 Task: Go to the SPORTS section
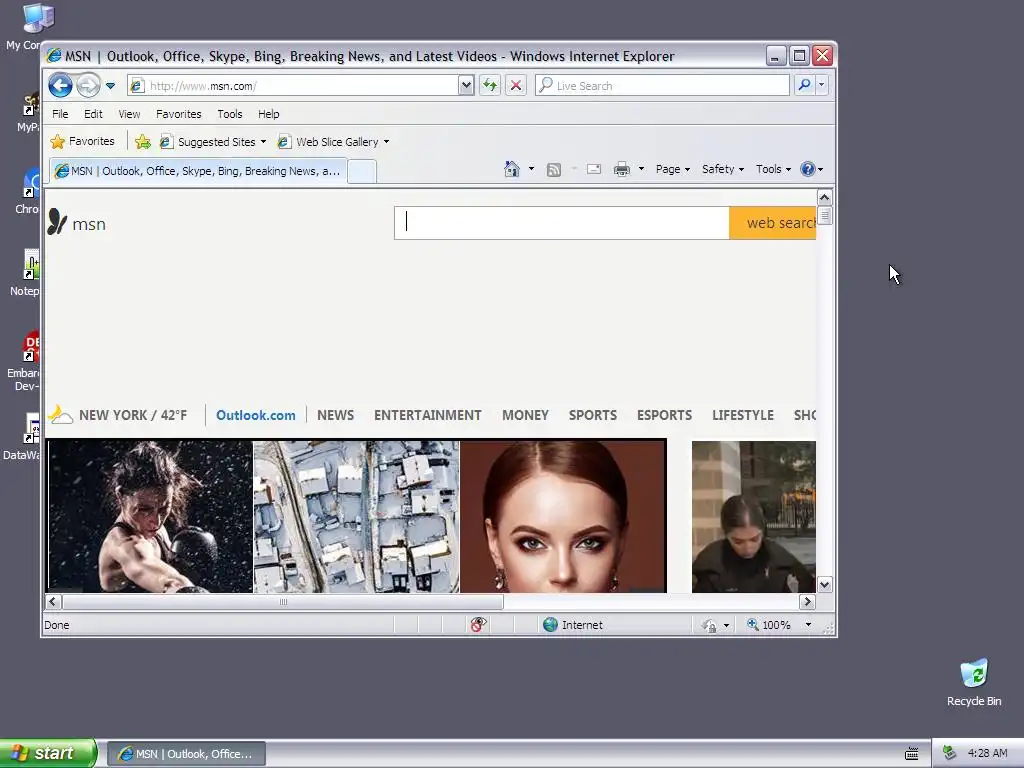pos(592,415)
